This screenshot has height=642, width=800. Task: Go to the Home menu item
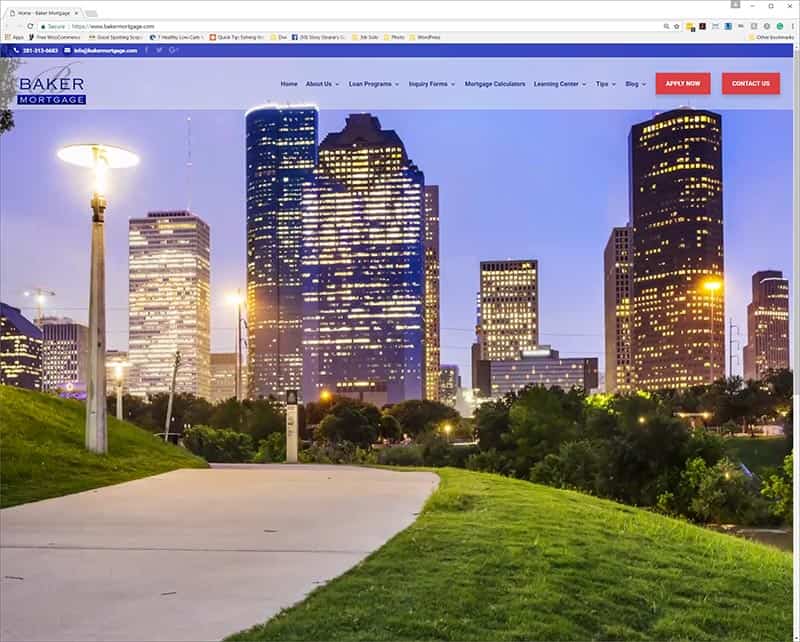point(289,84)
